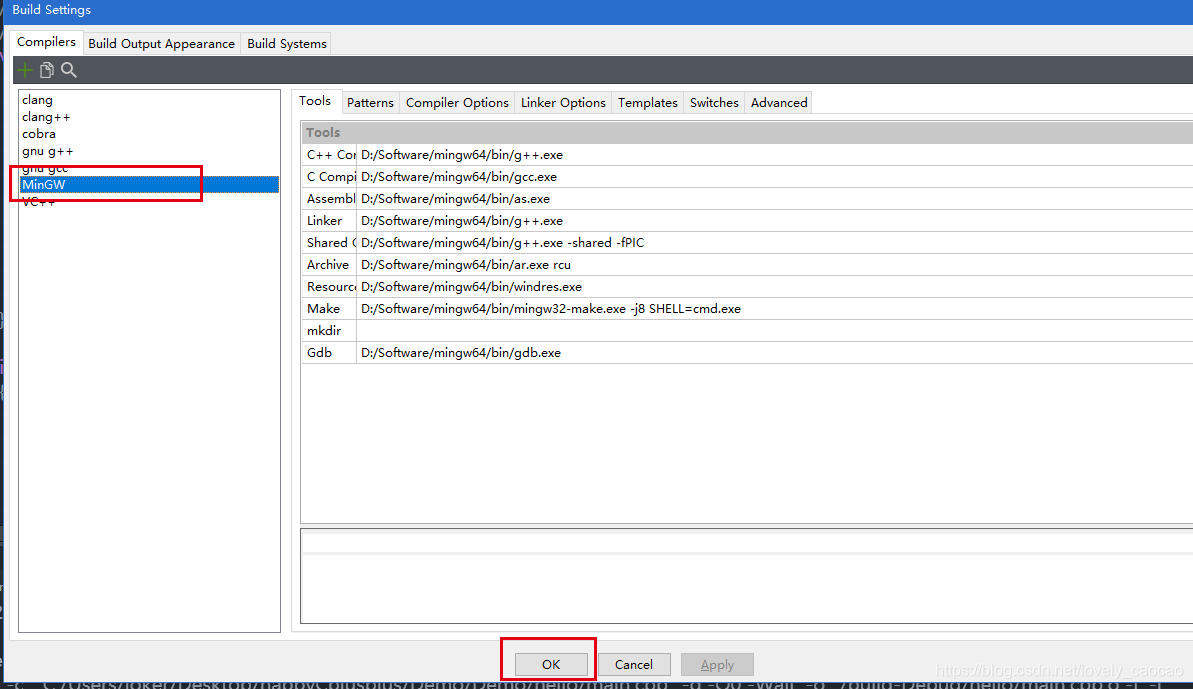This screenshot has width=1193, height=689.
Task: Open the Patterns sub-tab
Action: pos(370,101)
